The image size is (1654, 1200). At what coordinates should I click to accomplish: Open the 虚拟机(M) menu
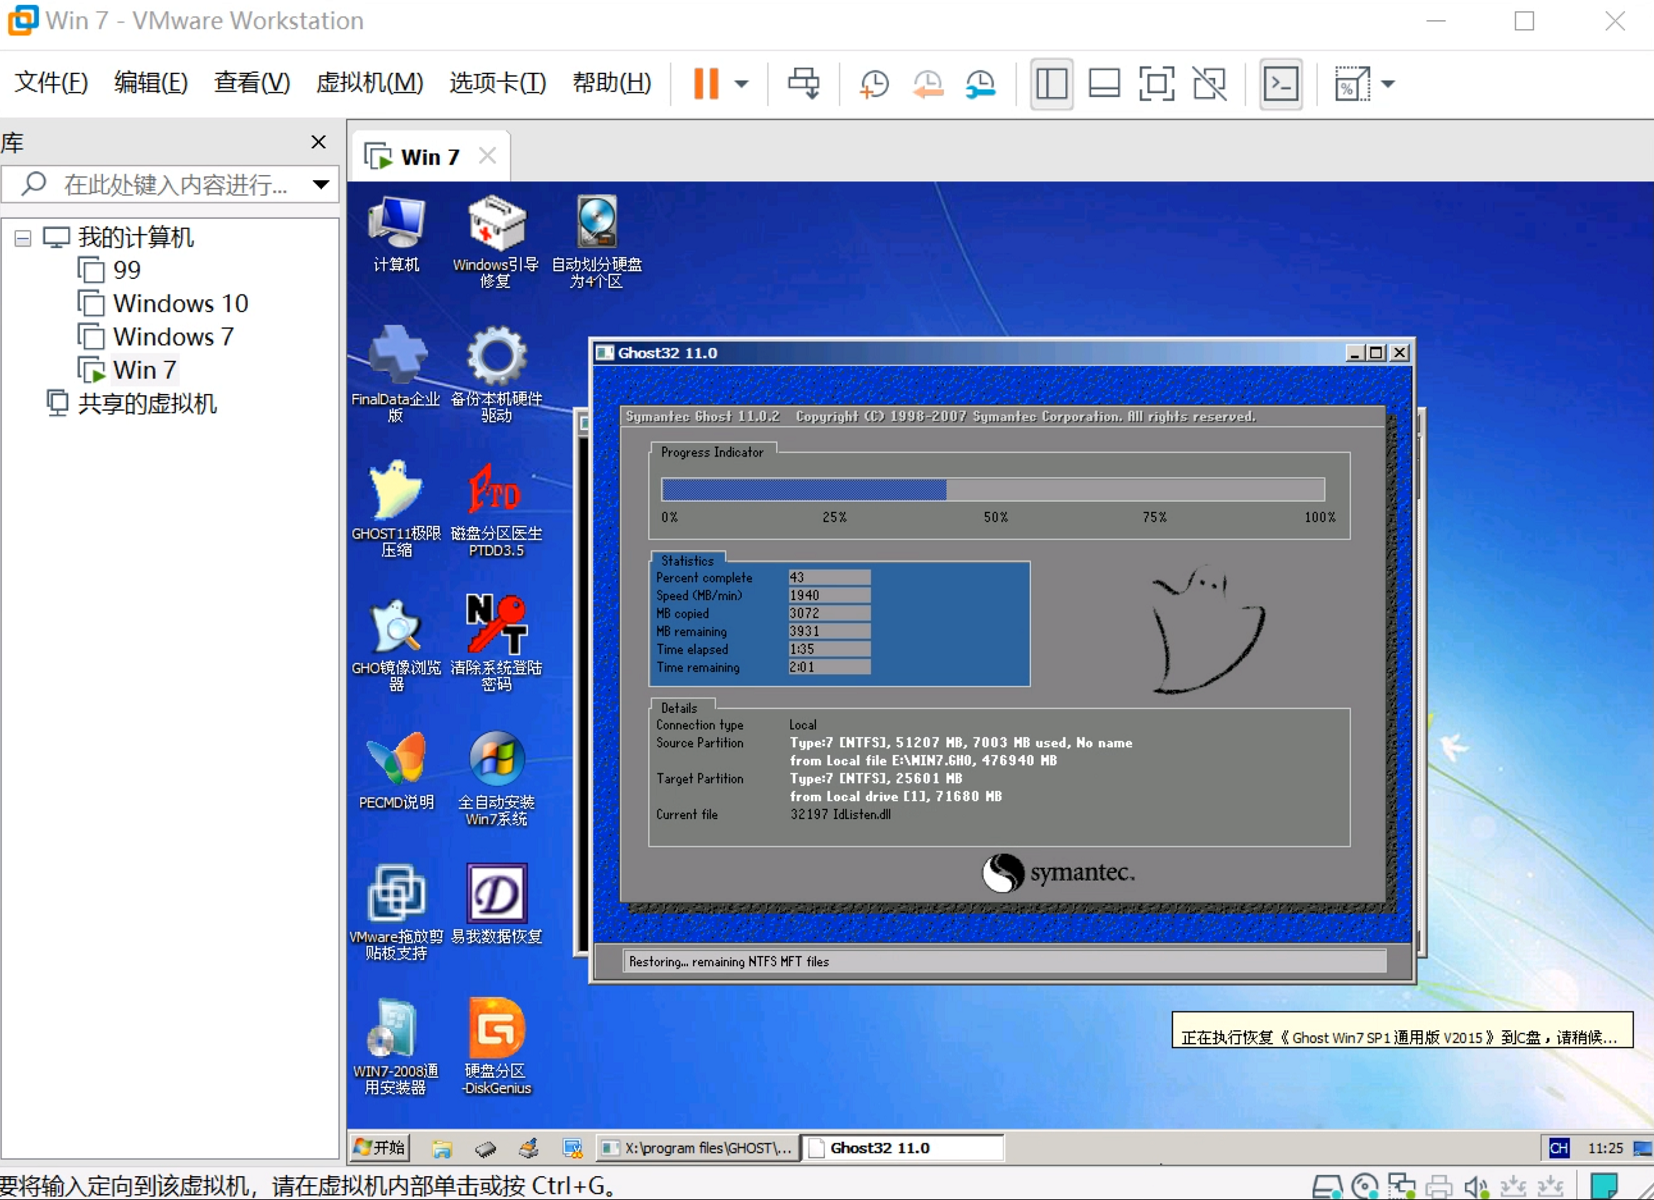click(369, 83)
